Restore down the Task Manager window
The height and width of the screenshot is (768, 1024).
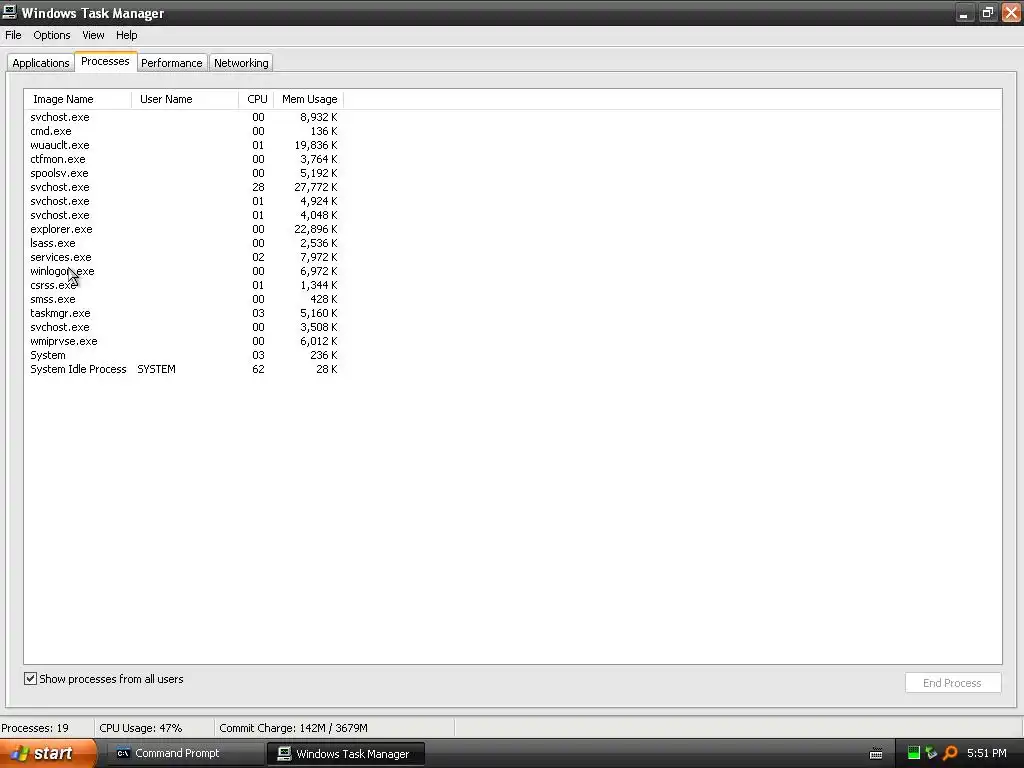tap(987, 12)
